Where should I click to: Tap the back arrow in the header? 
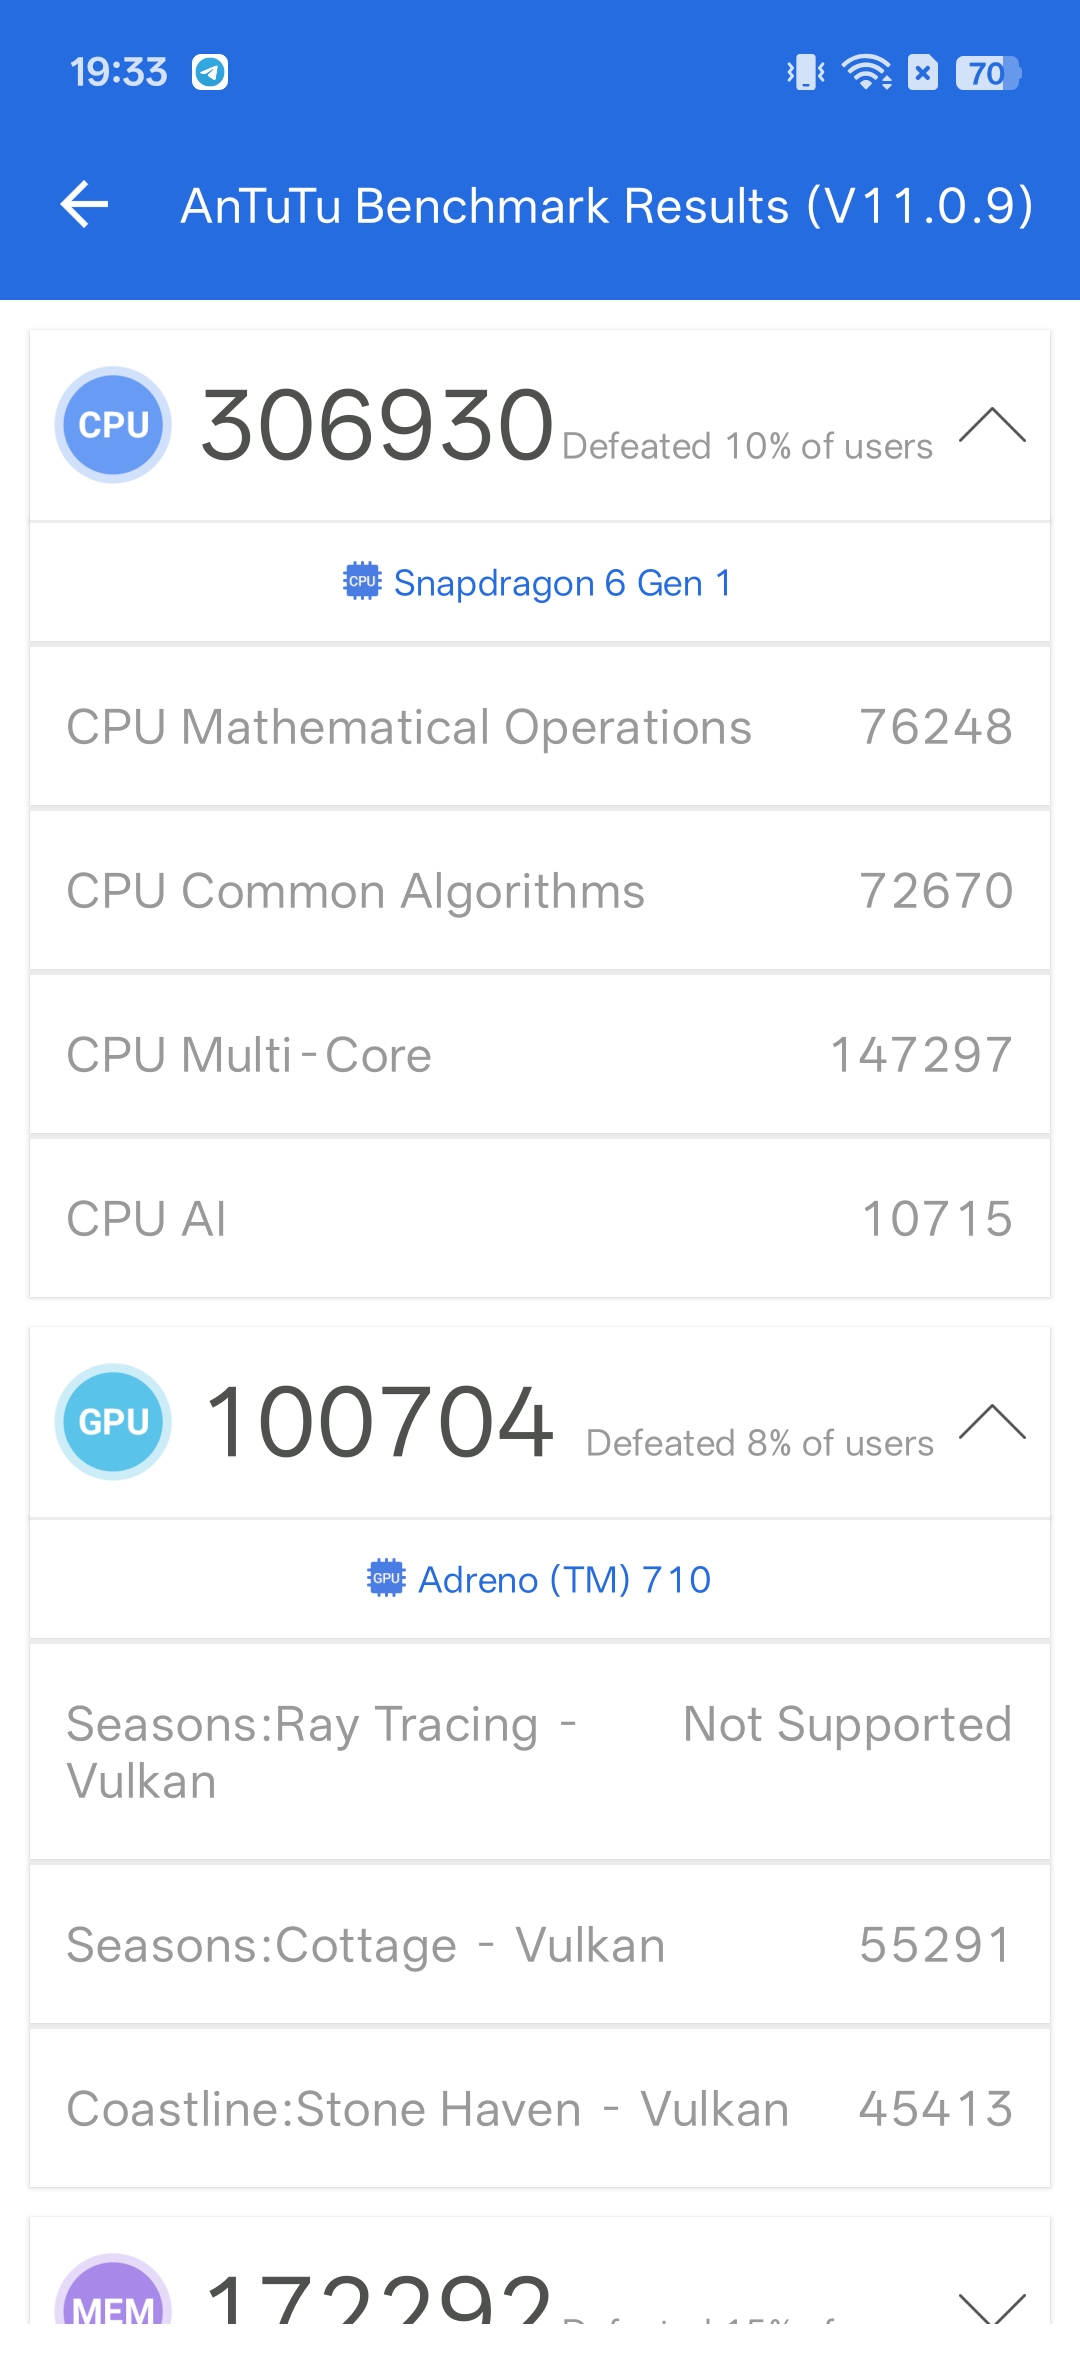(85, 205)
